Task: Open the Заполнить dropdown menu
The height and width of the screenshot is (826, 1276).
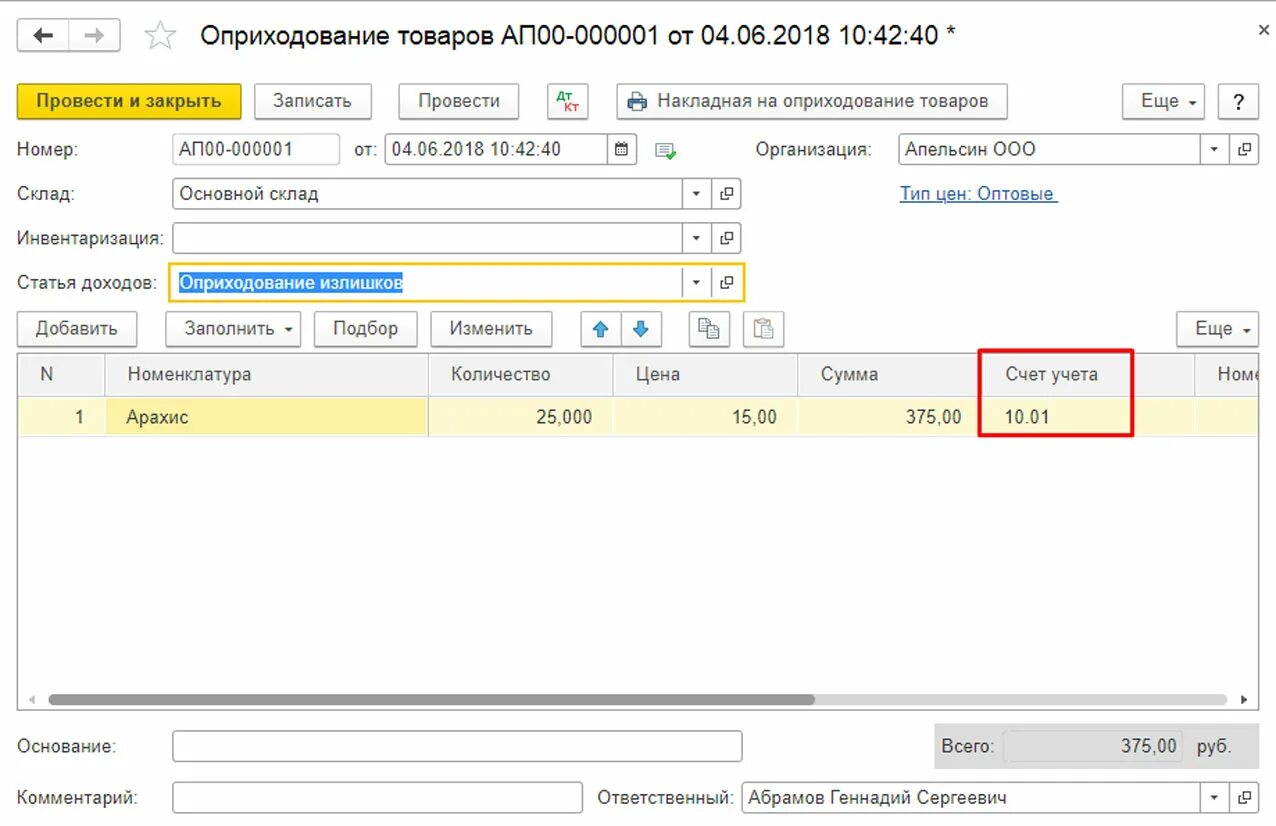Action: (x=233, y=329)
